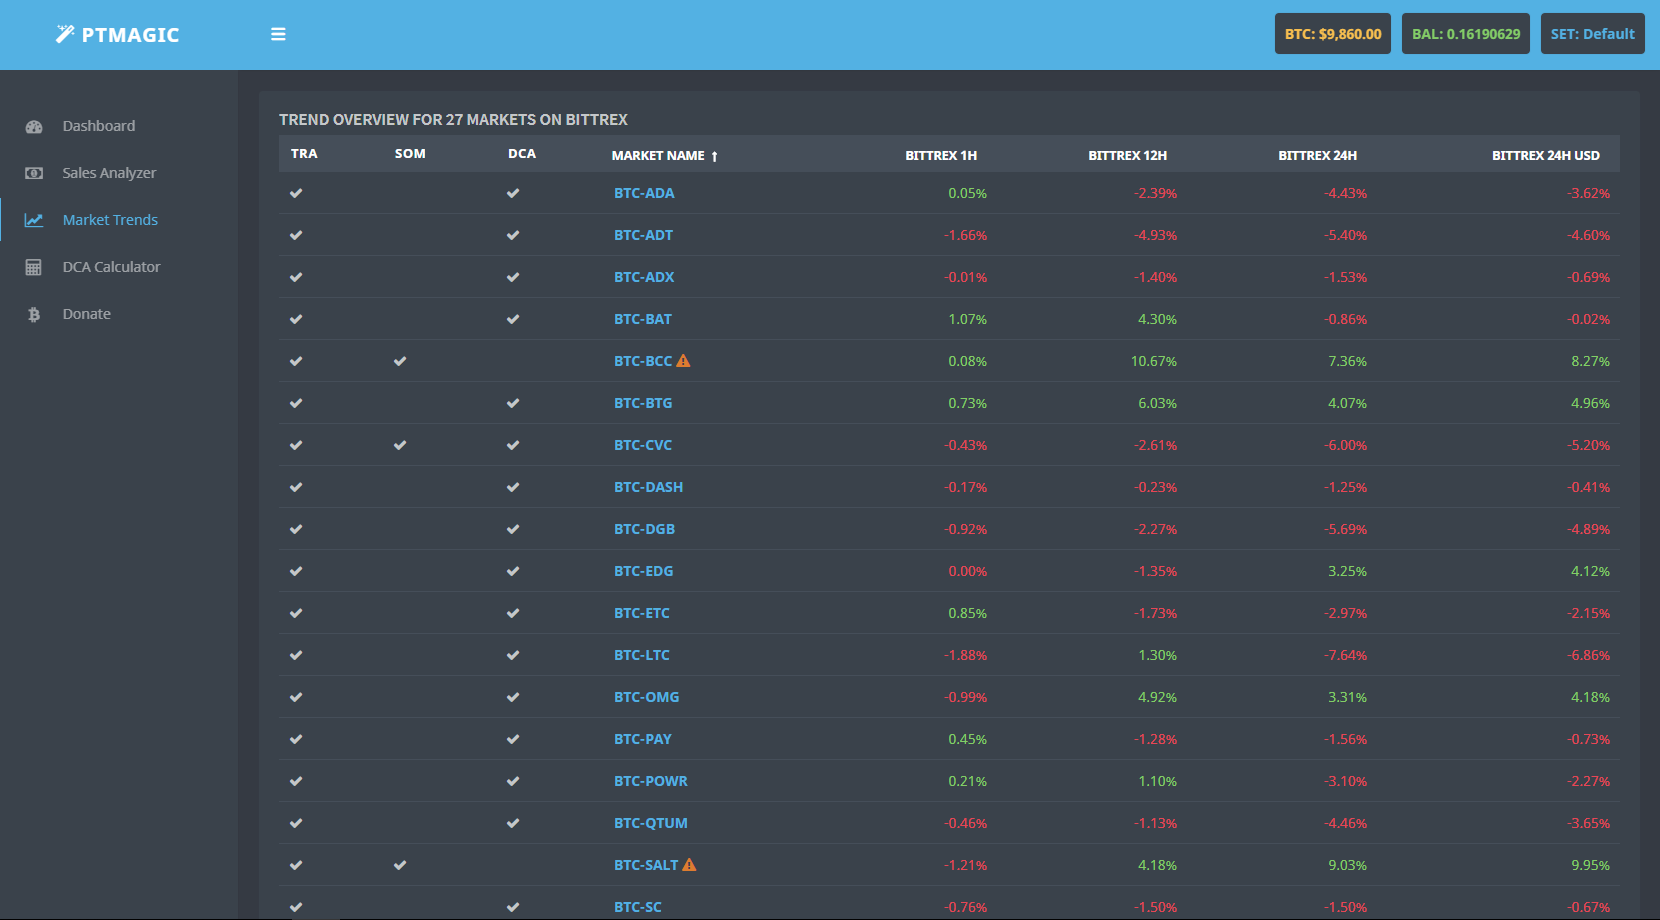1660x920 pixels.
Task: Click the TRA checkmark in BTC-ETC row
Action: click(x=296, y=613)
